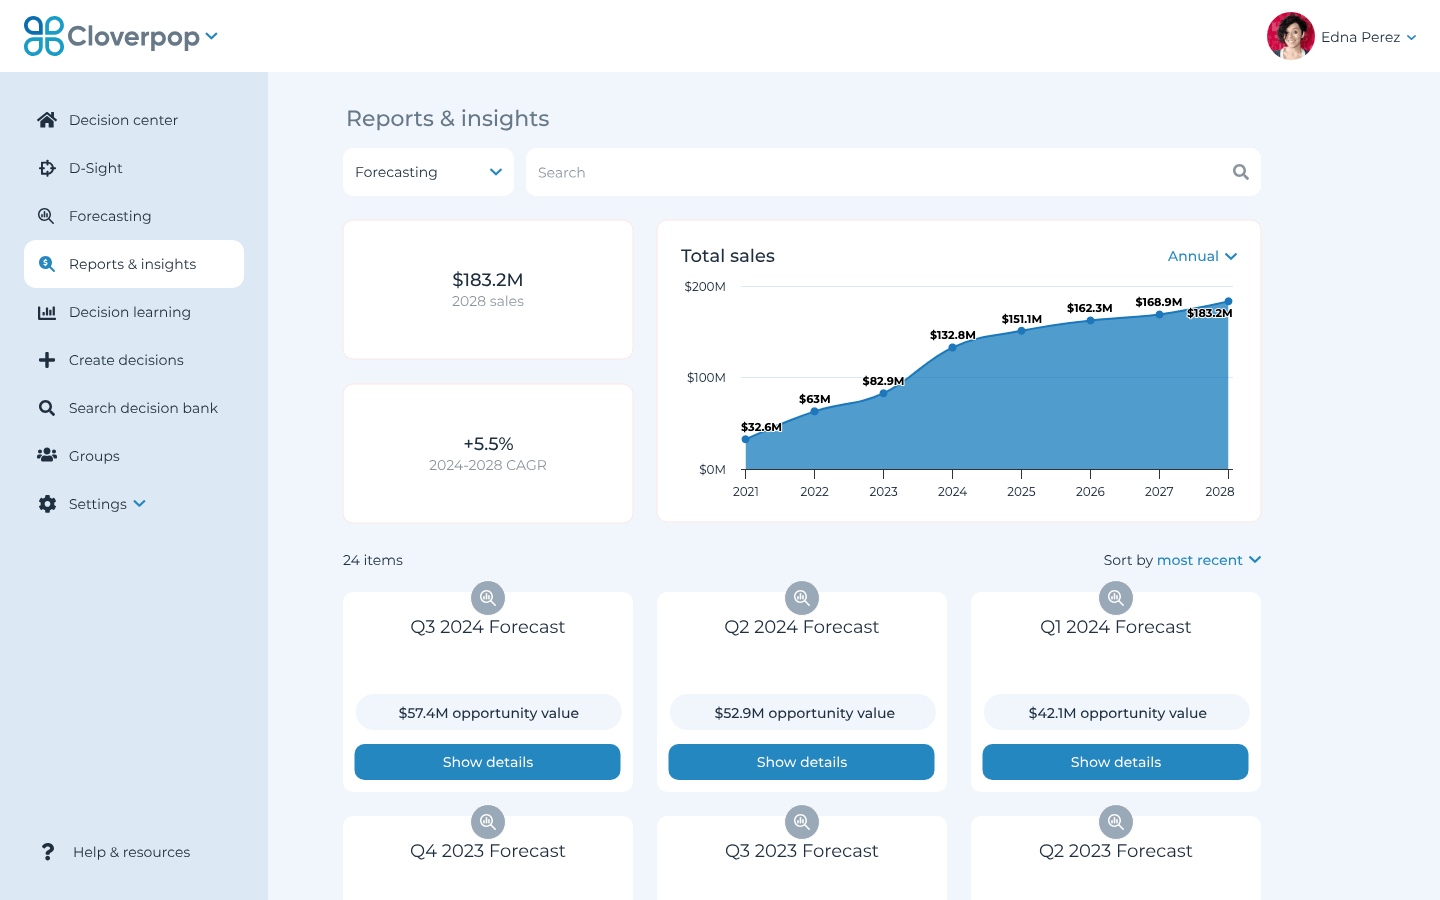Open the sort by most recent dropdown
The width and height of the screenshot is (1440, 900).
click(1209, 560)
